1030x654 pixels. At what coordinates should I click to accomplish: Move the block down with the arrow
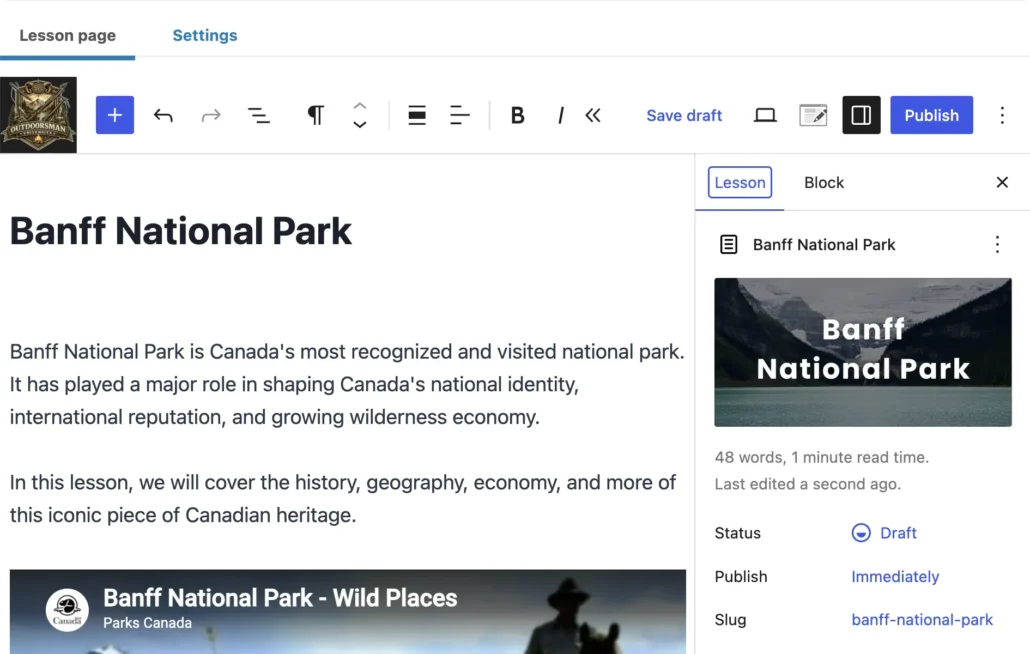pyautogui.click(x=359, y=124)
